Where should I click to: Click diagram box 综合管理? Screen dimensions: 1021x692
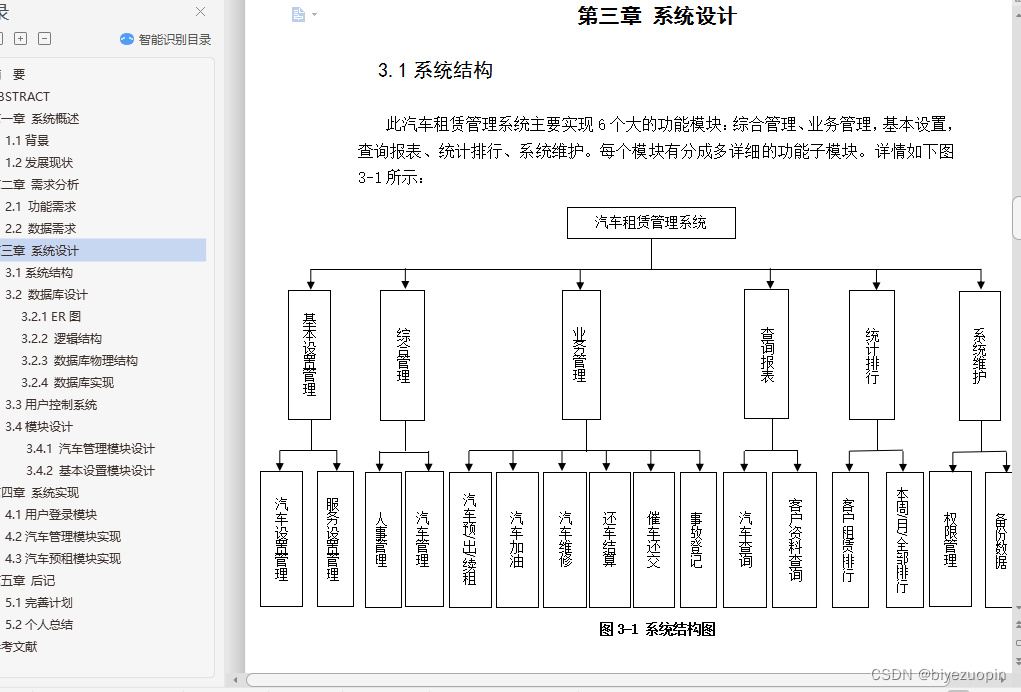pyautogui.click(x=402, y=355)
